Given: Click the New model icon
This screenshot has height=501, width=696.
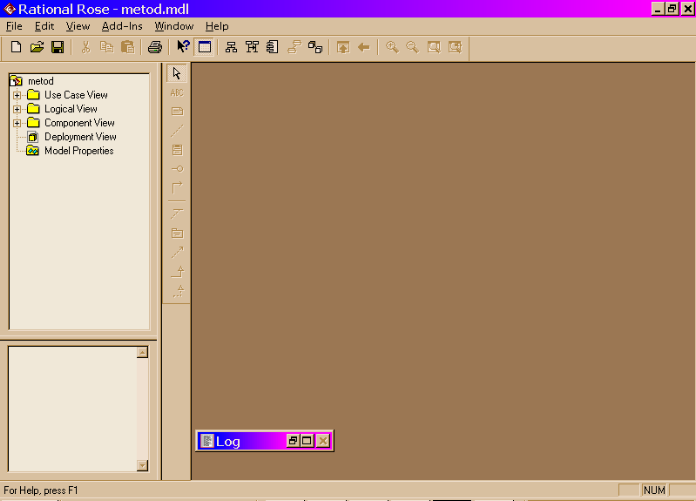Looking at the screenshot, I should tap(16, 47).
